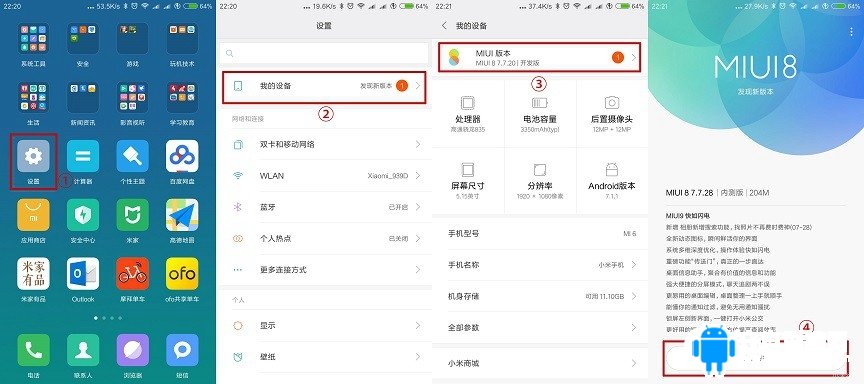Tap the 电话 phone dock icon
The image size is (864, 384).
pyautogui.click(x=34, y=350)
